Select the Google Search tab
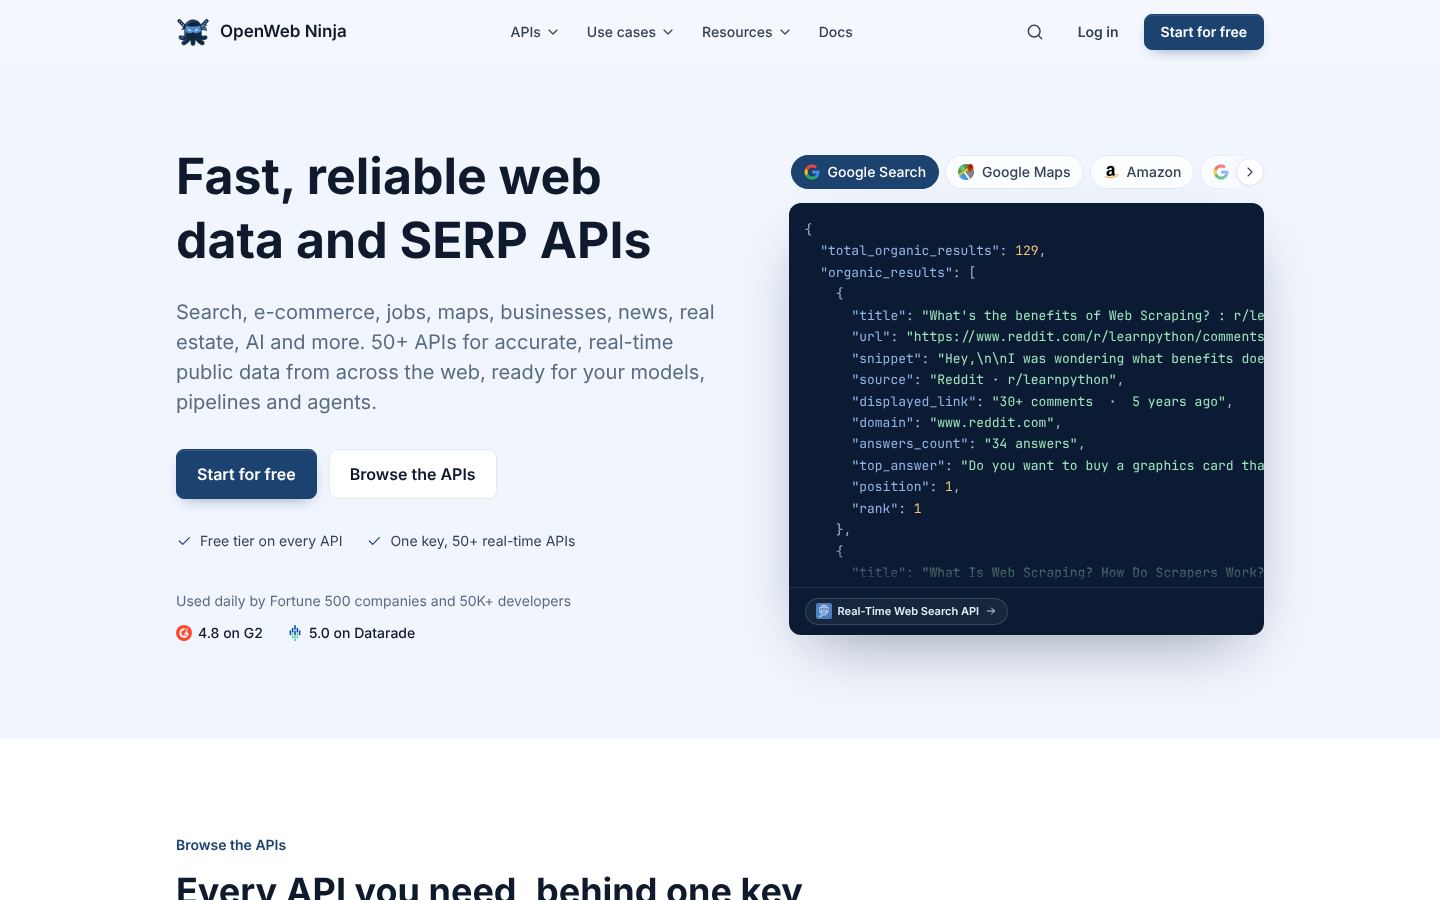Screen dimensions: 1440x900 pyautogui.click(x=865, y=172)
